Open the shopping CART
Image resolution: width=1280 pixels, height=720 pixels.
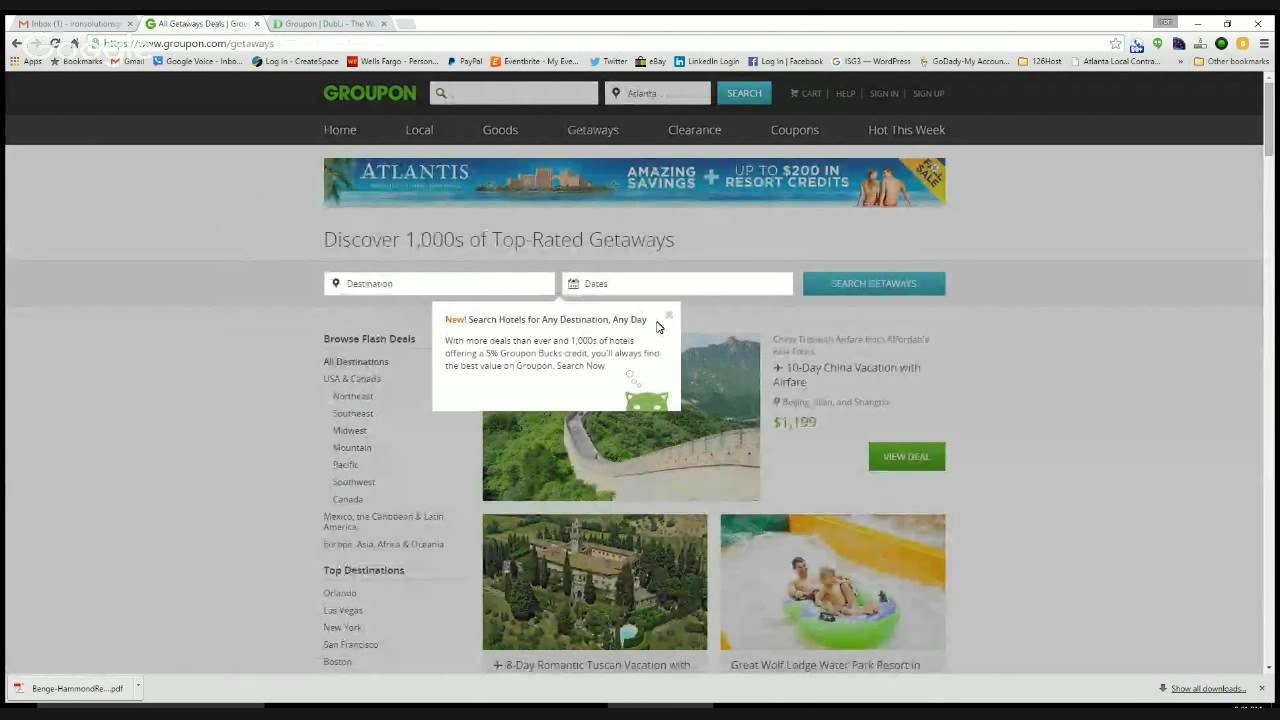(806, 93)
